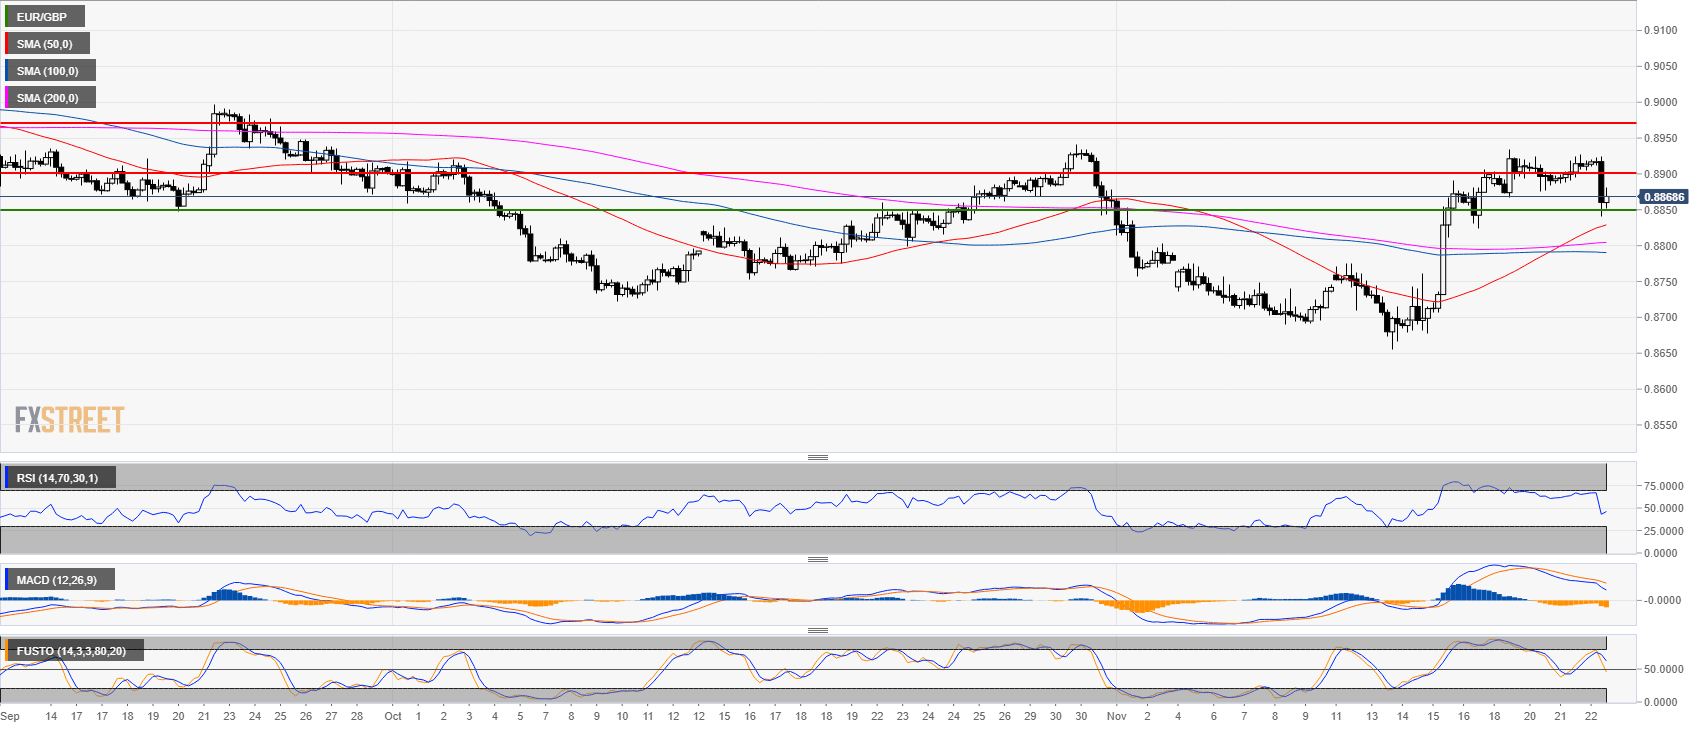Click the 0.9000 price axis label
Viewport: 1707px width, 729px height.
(1661, 102)
